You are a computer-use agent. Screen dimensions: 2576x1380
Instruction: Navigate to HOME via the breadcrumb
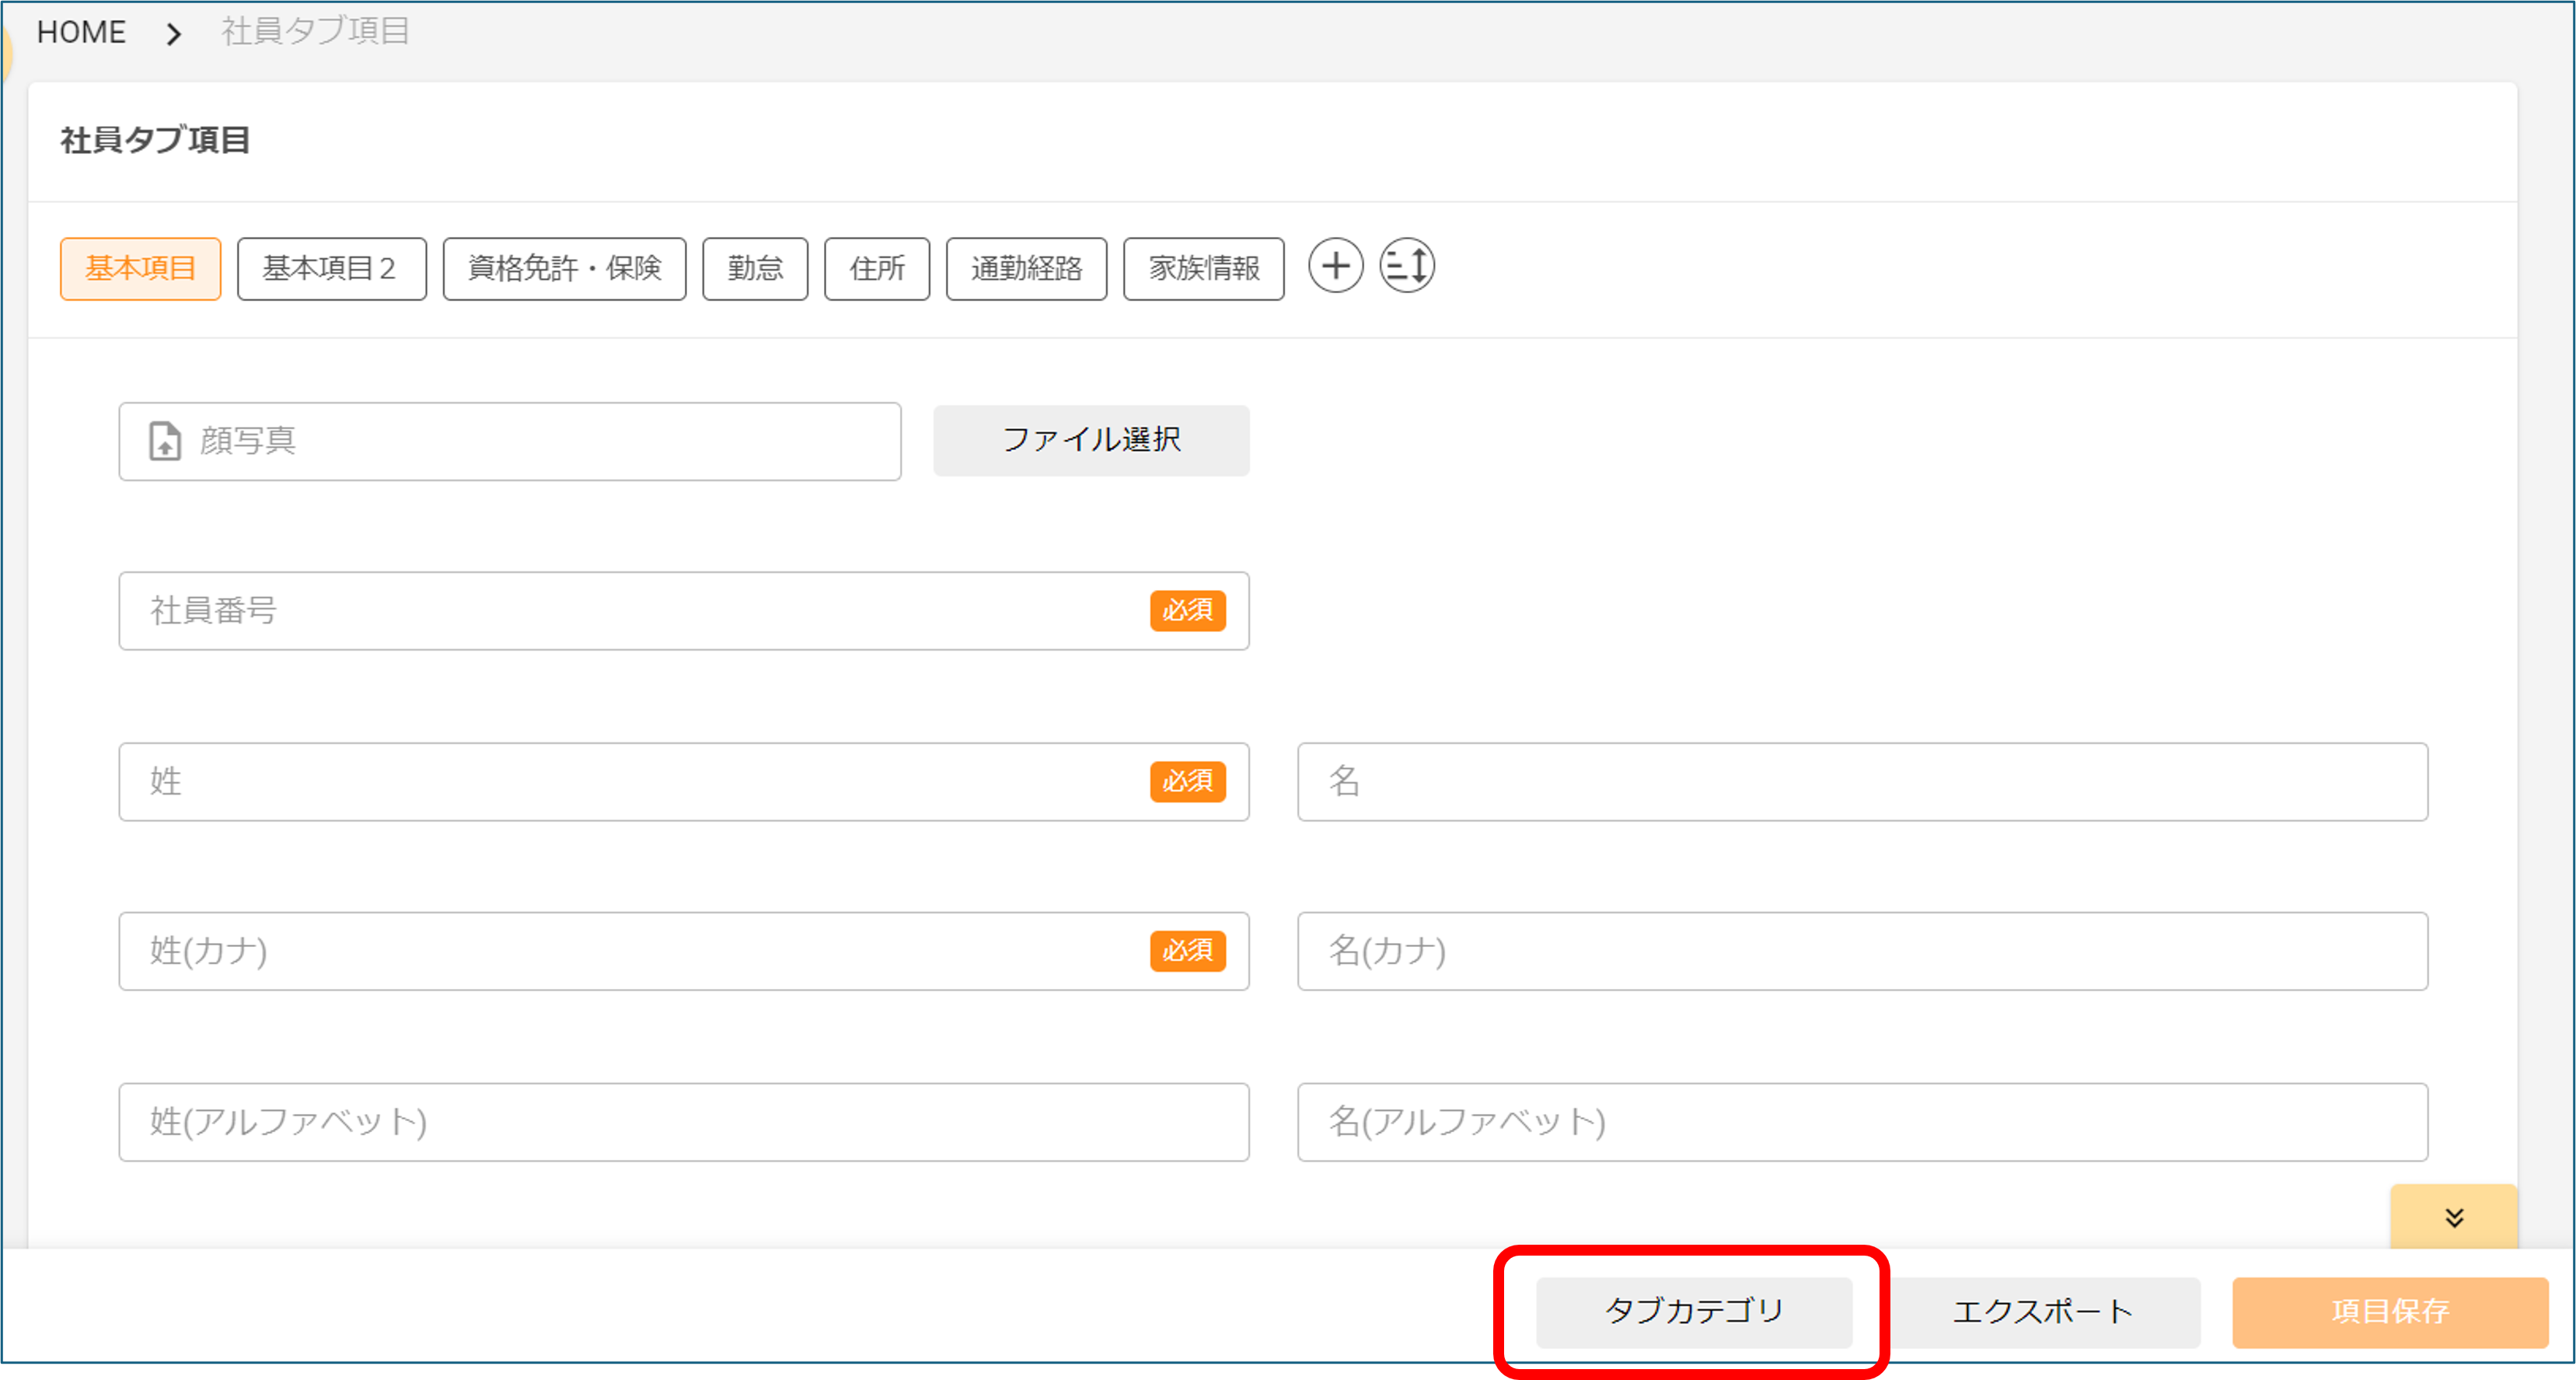[81, 31]
